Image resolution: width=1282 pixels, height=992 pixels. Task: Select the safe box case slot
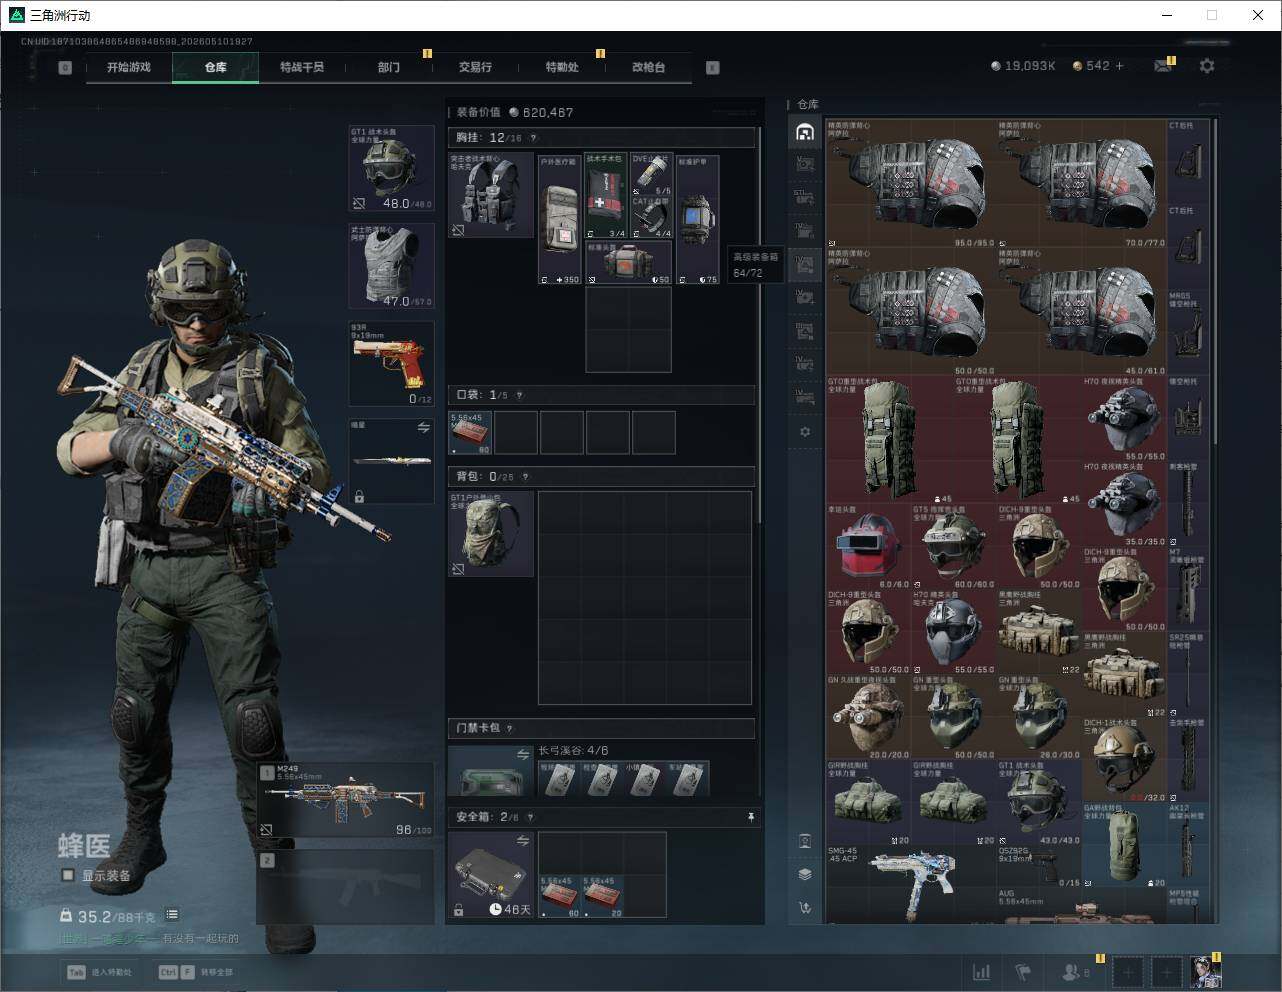(x=491, y=875)
